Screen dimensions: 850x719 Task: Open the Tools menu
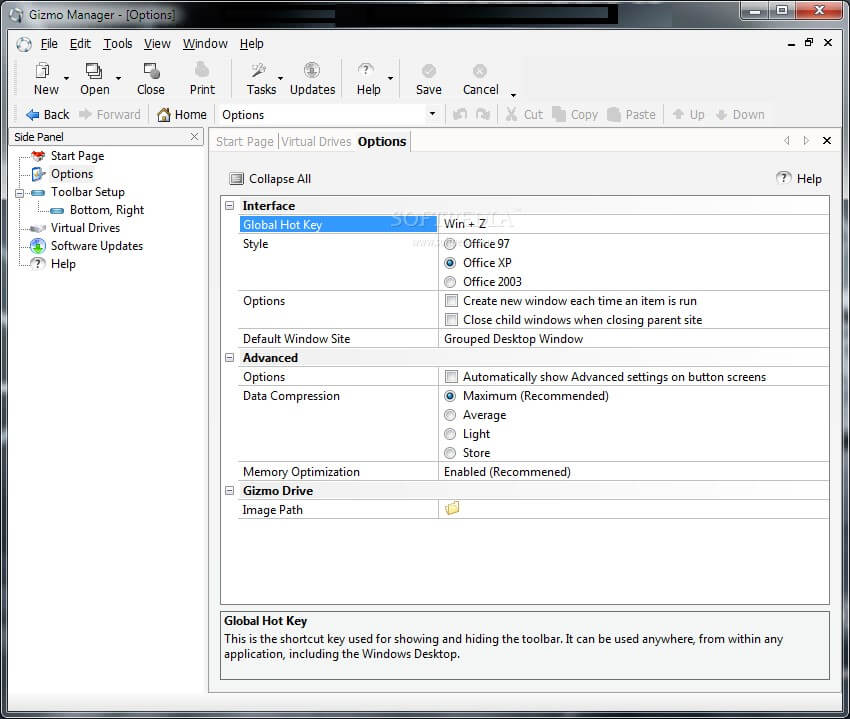pos(118,43)
